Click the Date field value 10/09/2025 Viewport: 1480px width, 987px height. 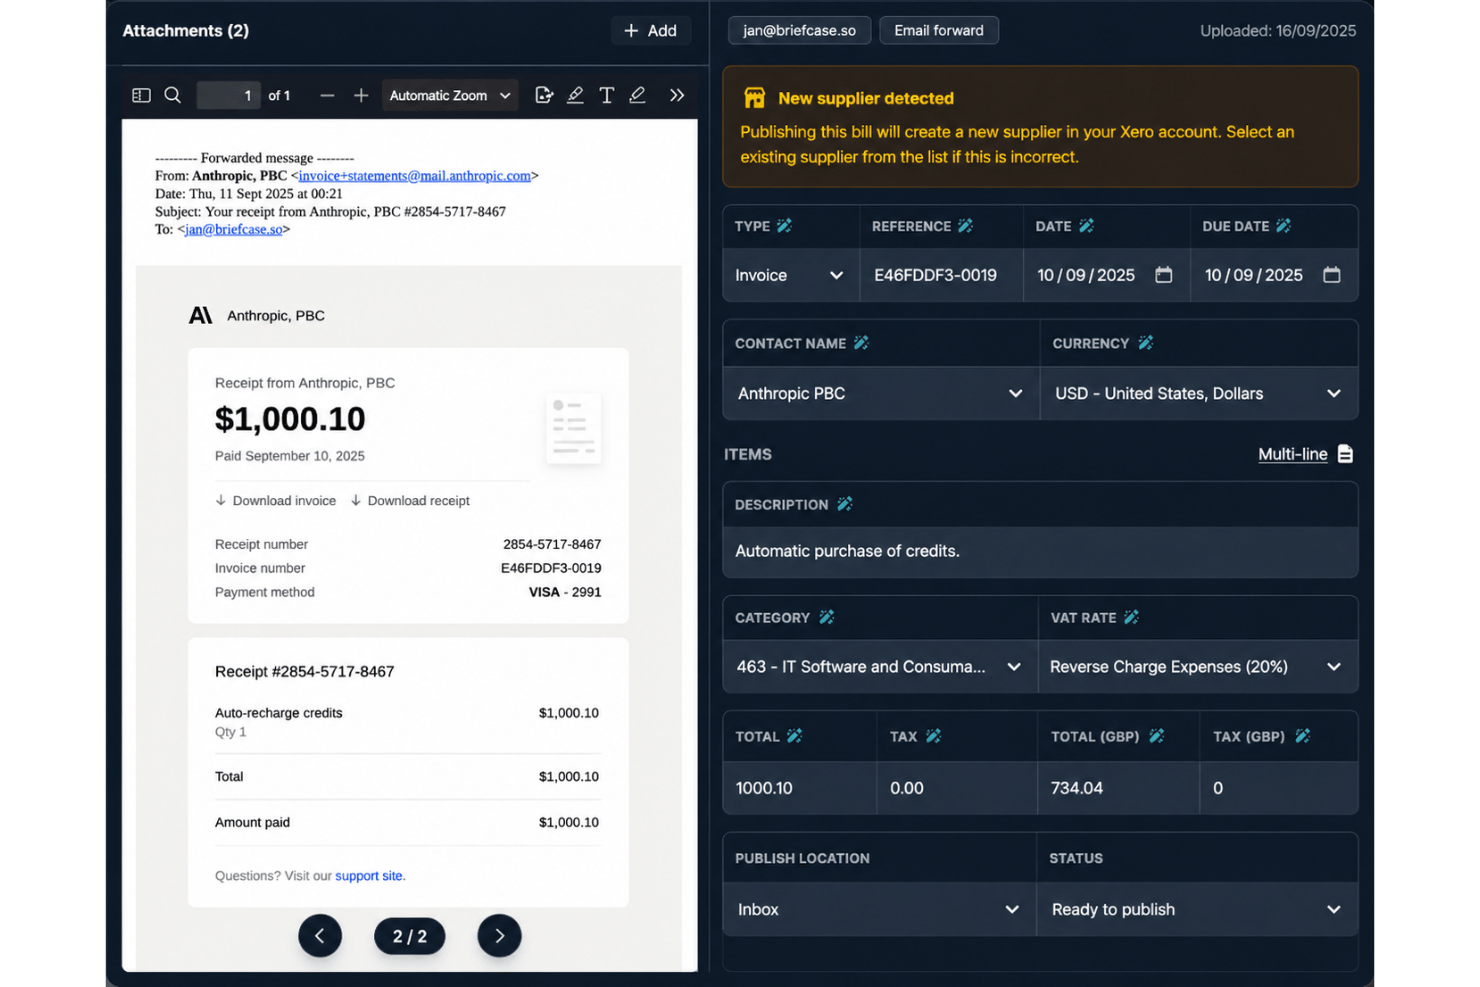tap(1086, 275)
